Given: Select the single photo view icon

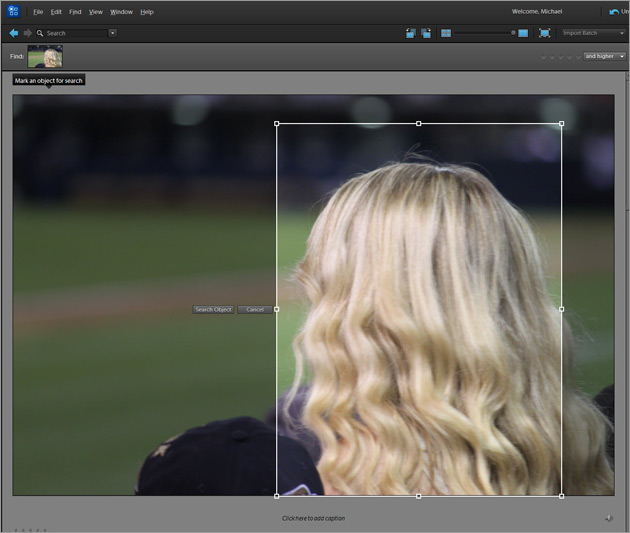Looking at the screenshot, I should pyautogui.click(x=523, y=33).
